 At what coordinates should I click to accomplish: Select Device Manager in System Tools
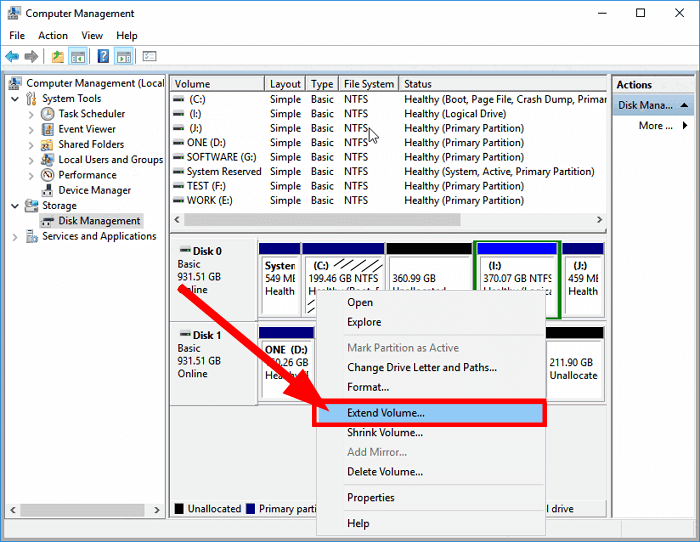click(x=94, y=190)
